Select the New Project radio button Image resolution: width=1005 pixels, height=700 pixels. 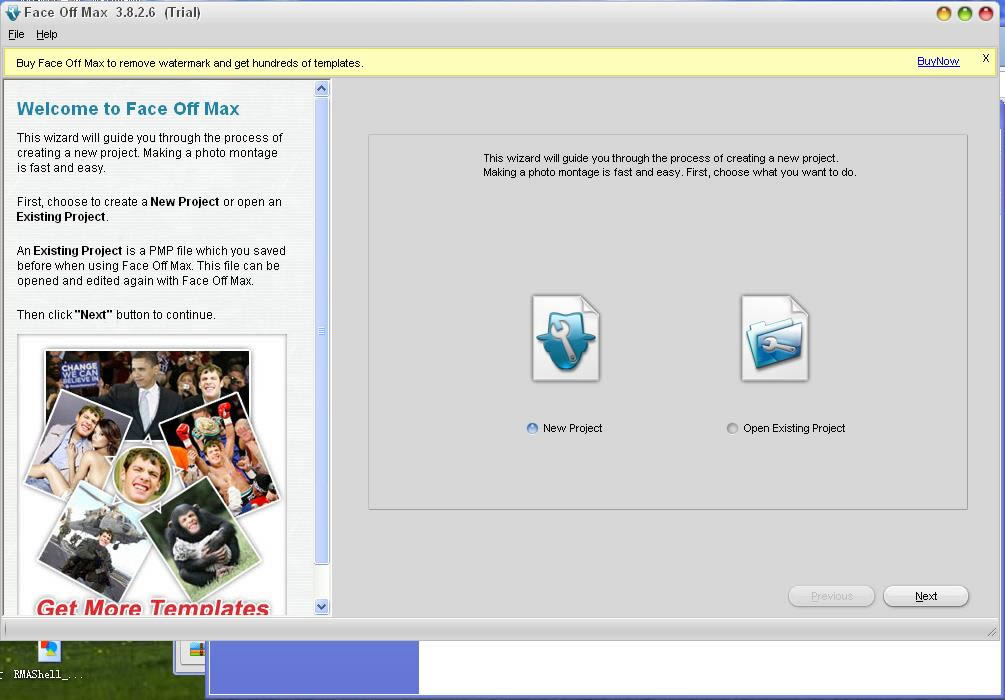(532, 428)
